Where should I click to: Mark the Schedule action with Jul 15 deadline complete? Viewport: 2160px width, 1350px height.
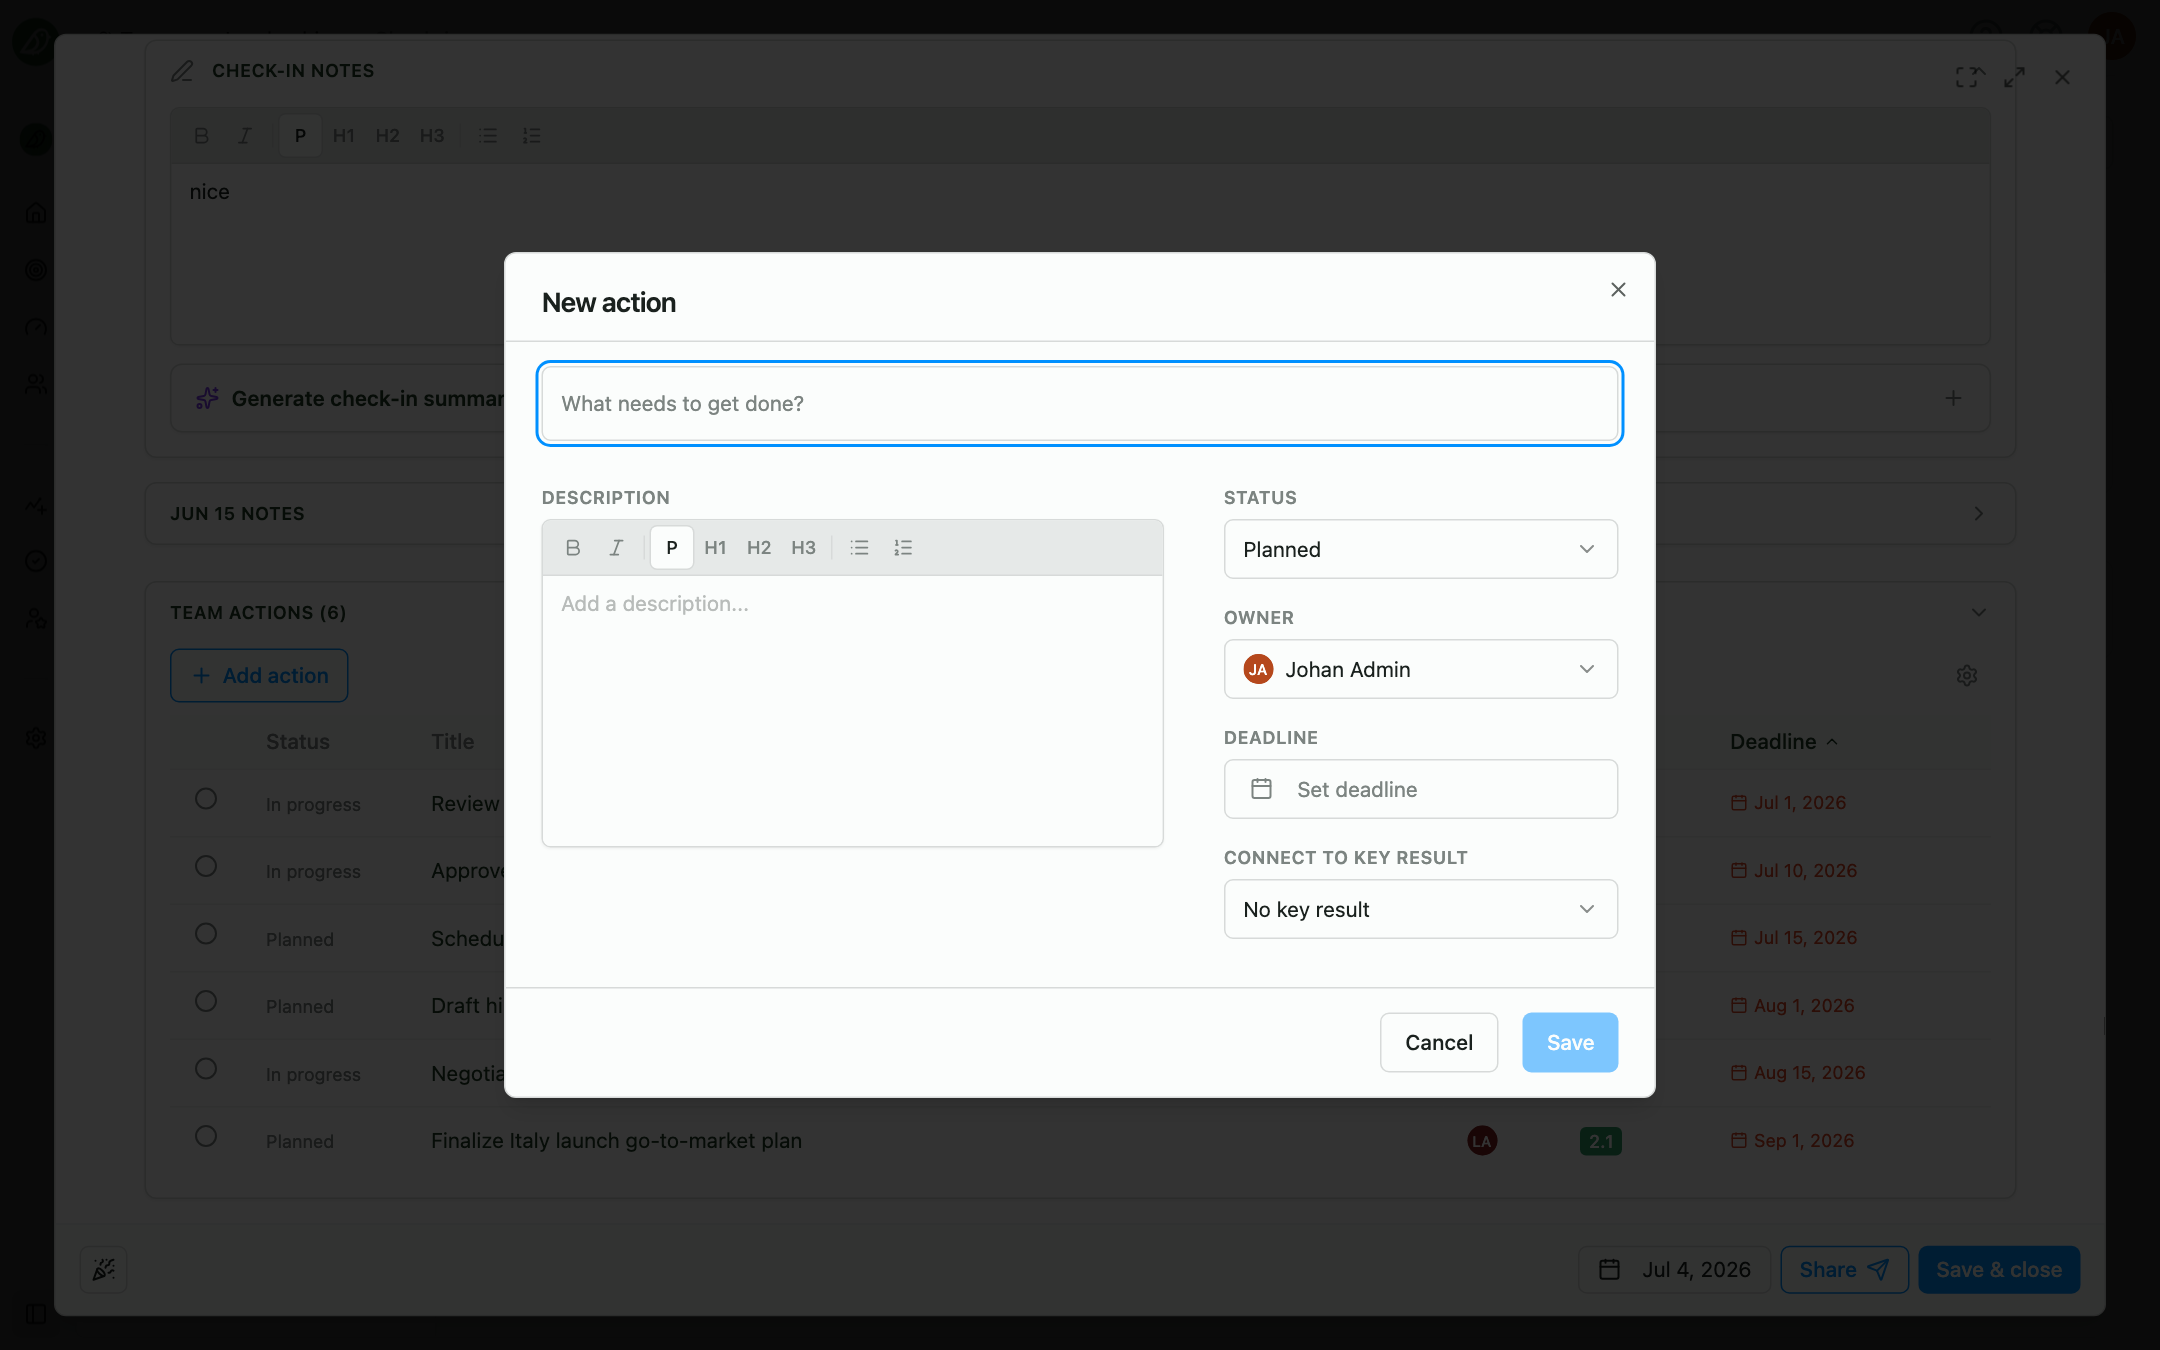coord(206,934)
